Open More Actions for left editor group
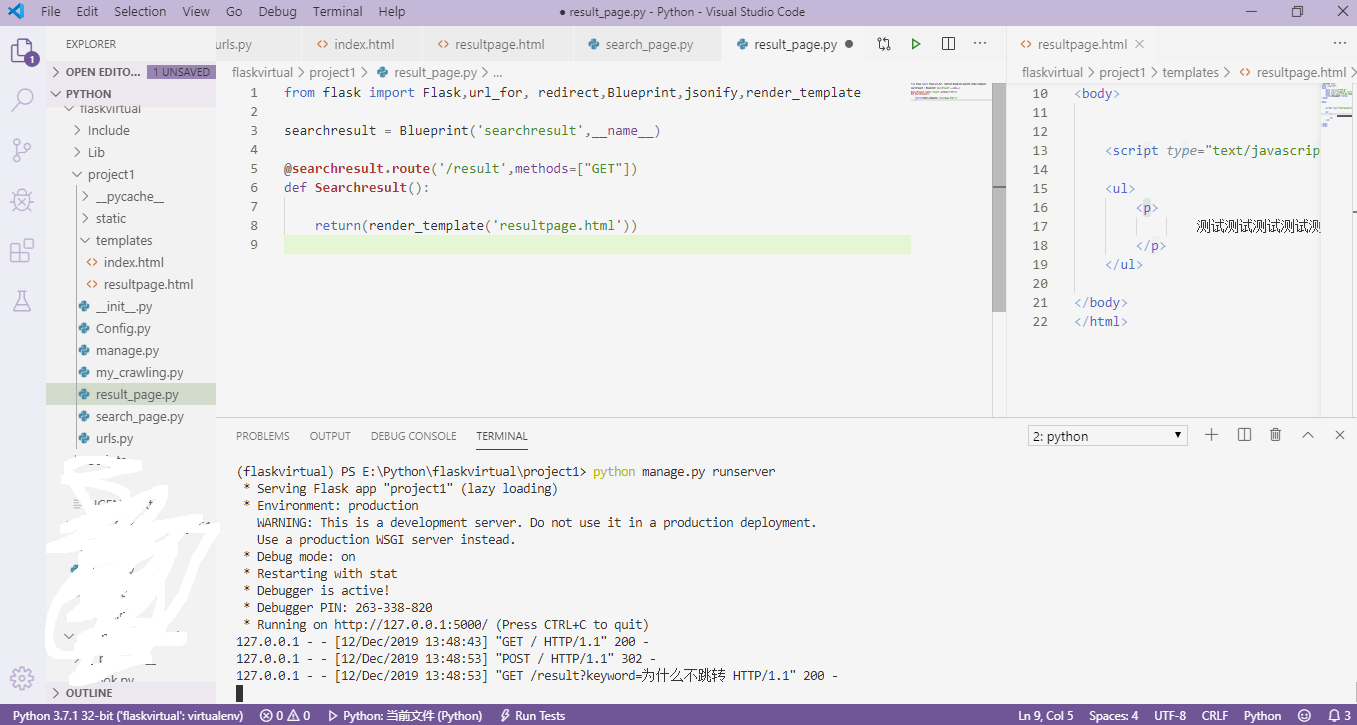 pos(980,44)
